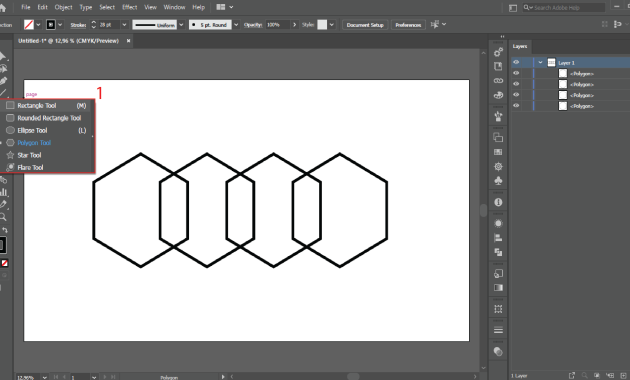Open the overlapping circles panel icon
630x380 pixels.
click(x=498, y=351)
